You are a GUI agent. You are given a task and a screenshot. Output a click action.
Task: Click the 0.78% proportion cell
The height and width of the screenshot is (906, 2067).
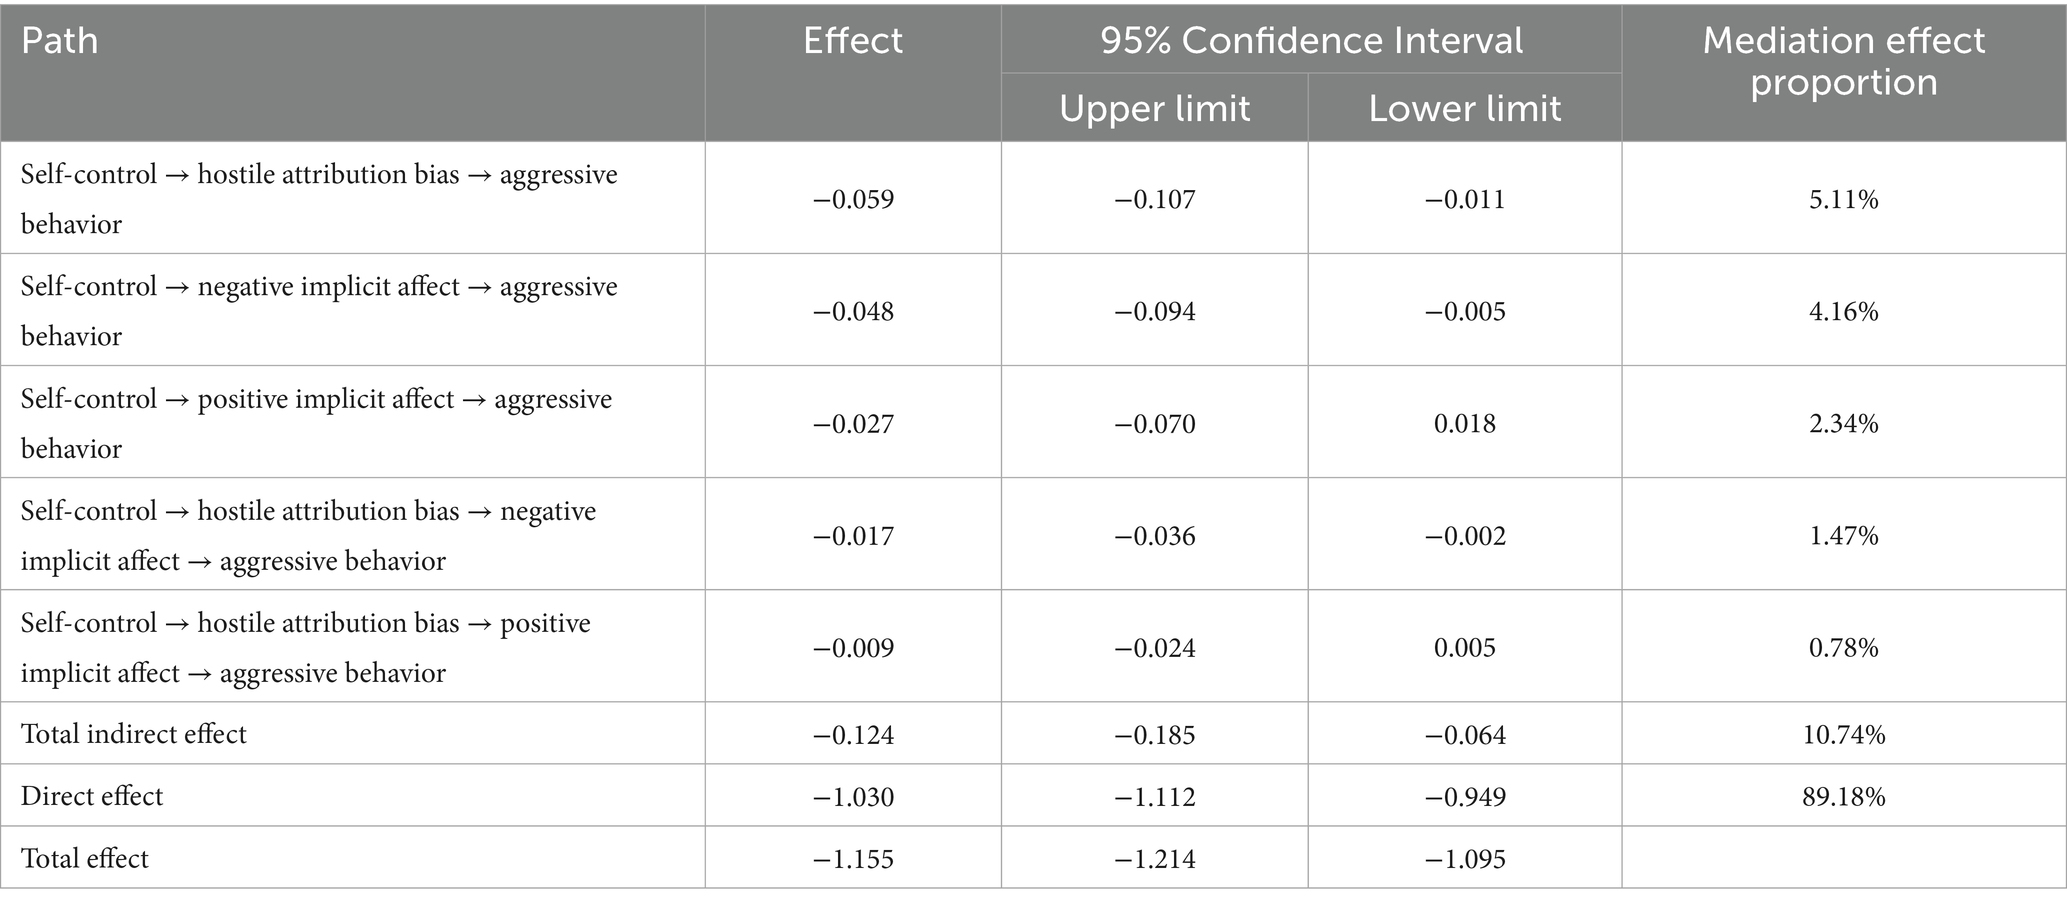(x=1843, y=648)
